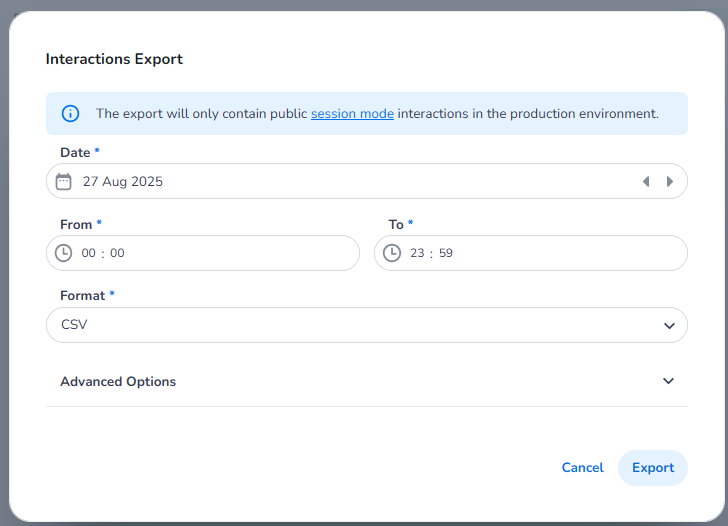Expand the Advanced Options section label

point(118,382)
